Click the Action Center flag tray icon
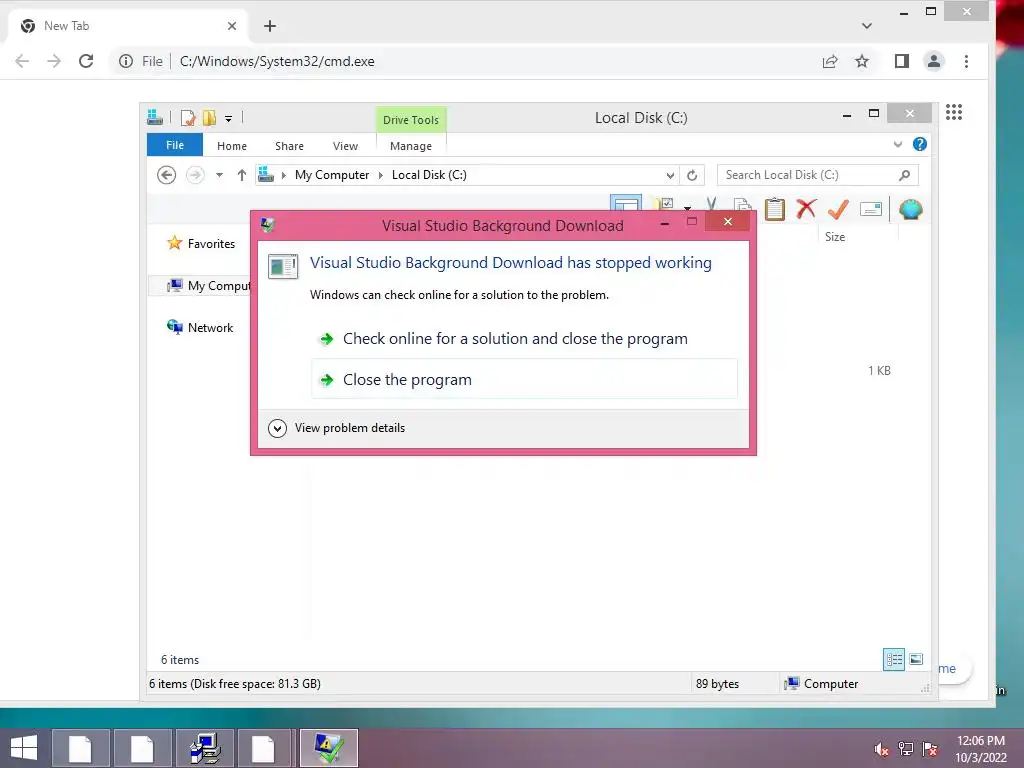1024x768 pixels. 930,749
